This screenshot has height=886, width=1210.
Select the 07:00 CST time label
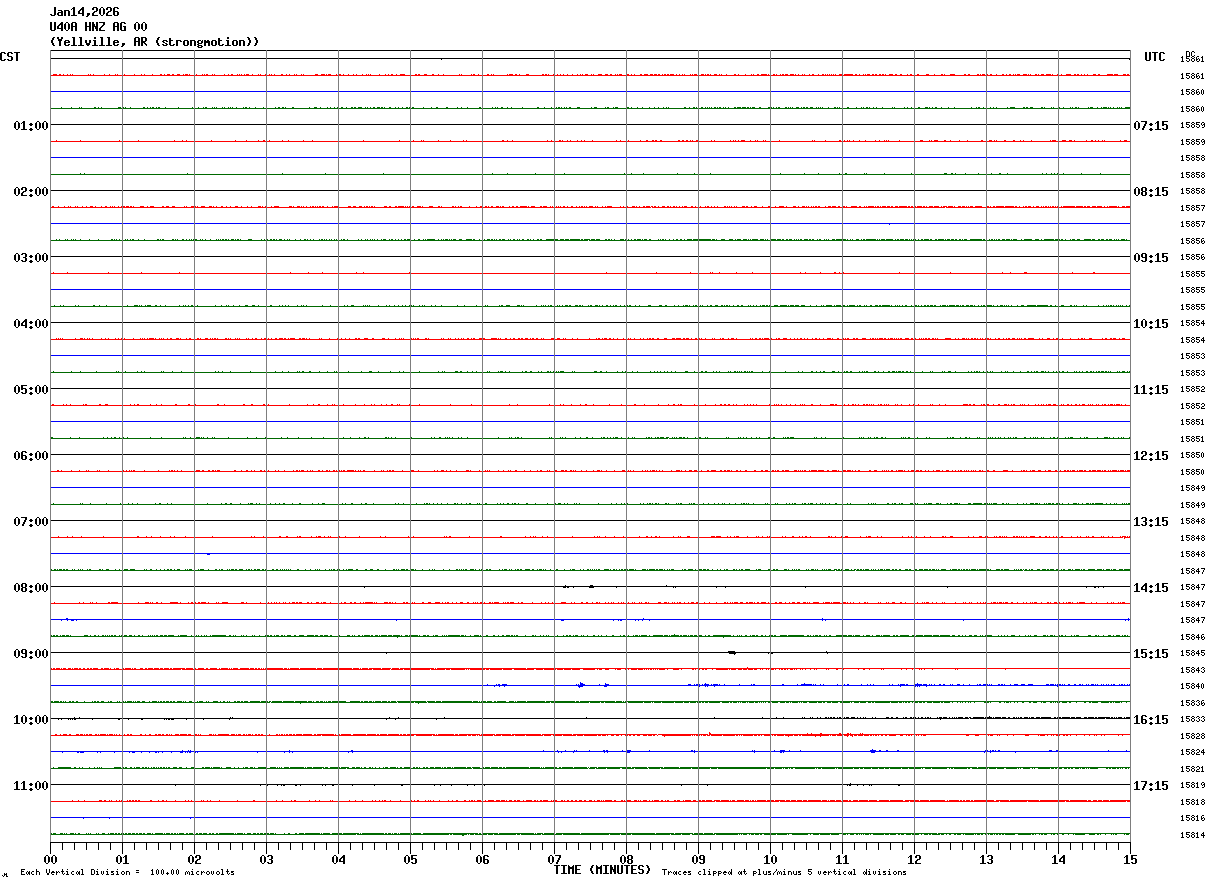pyautogui.click(x=31, y=521)
